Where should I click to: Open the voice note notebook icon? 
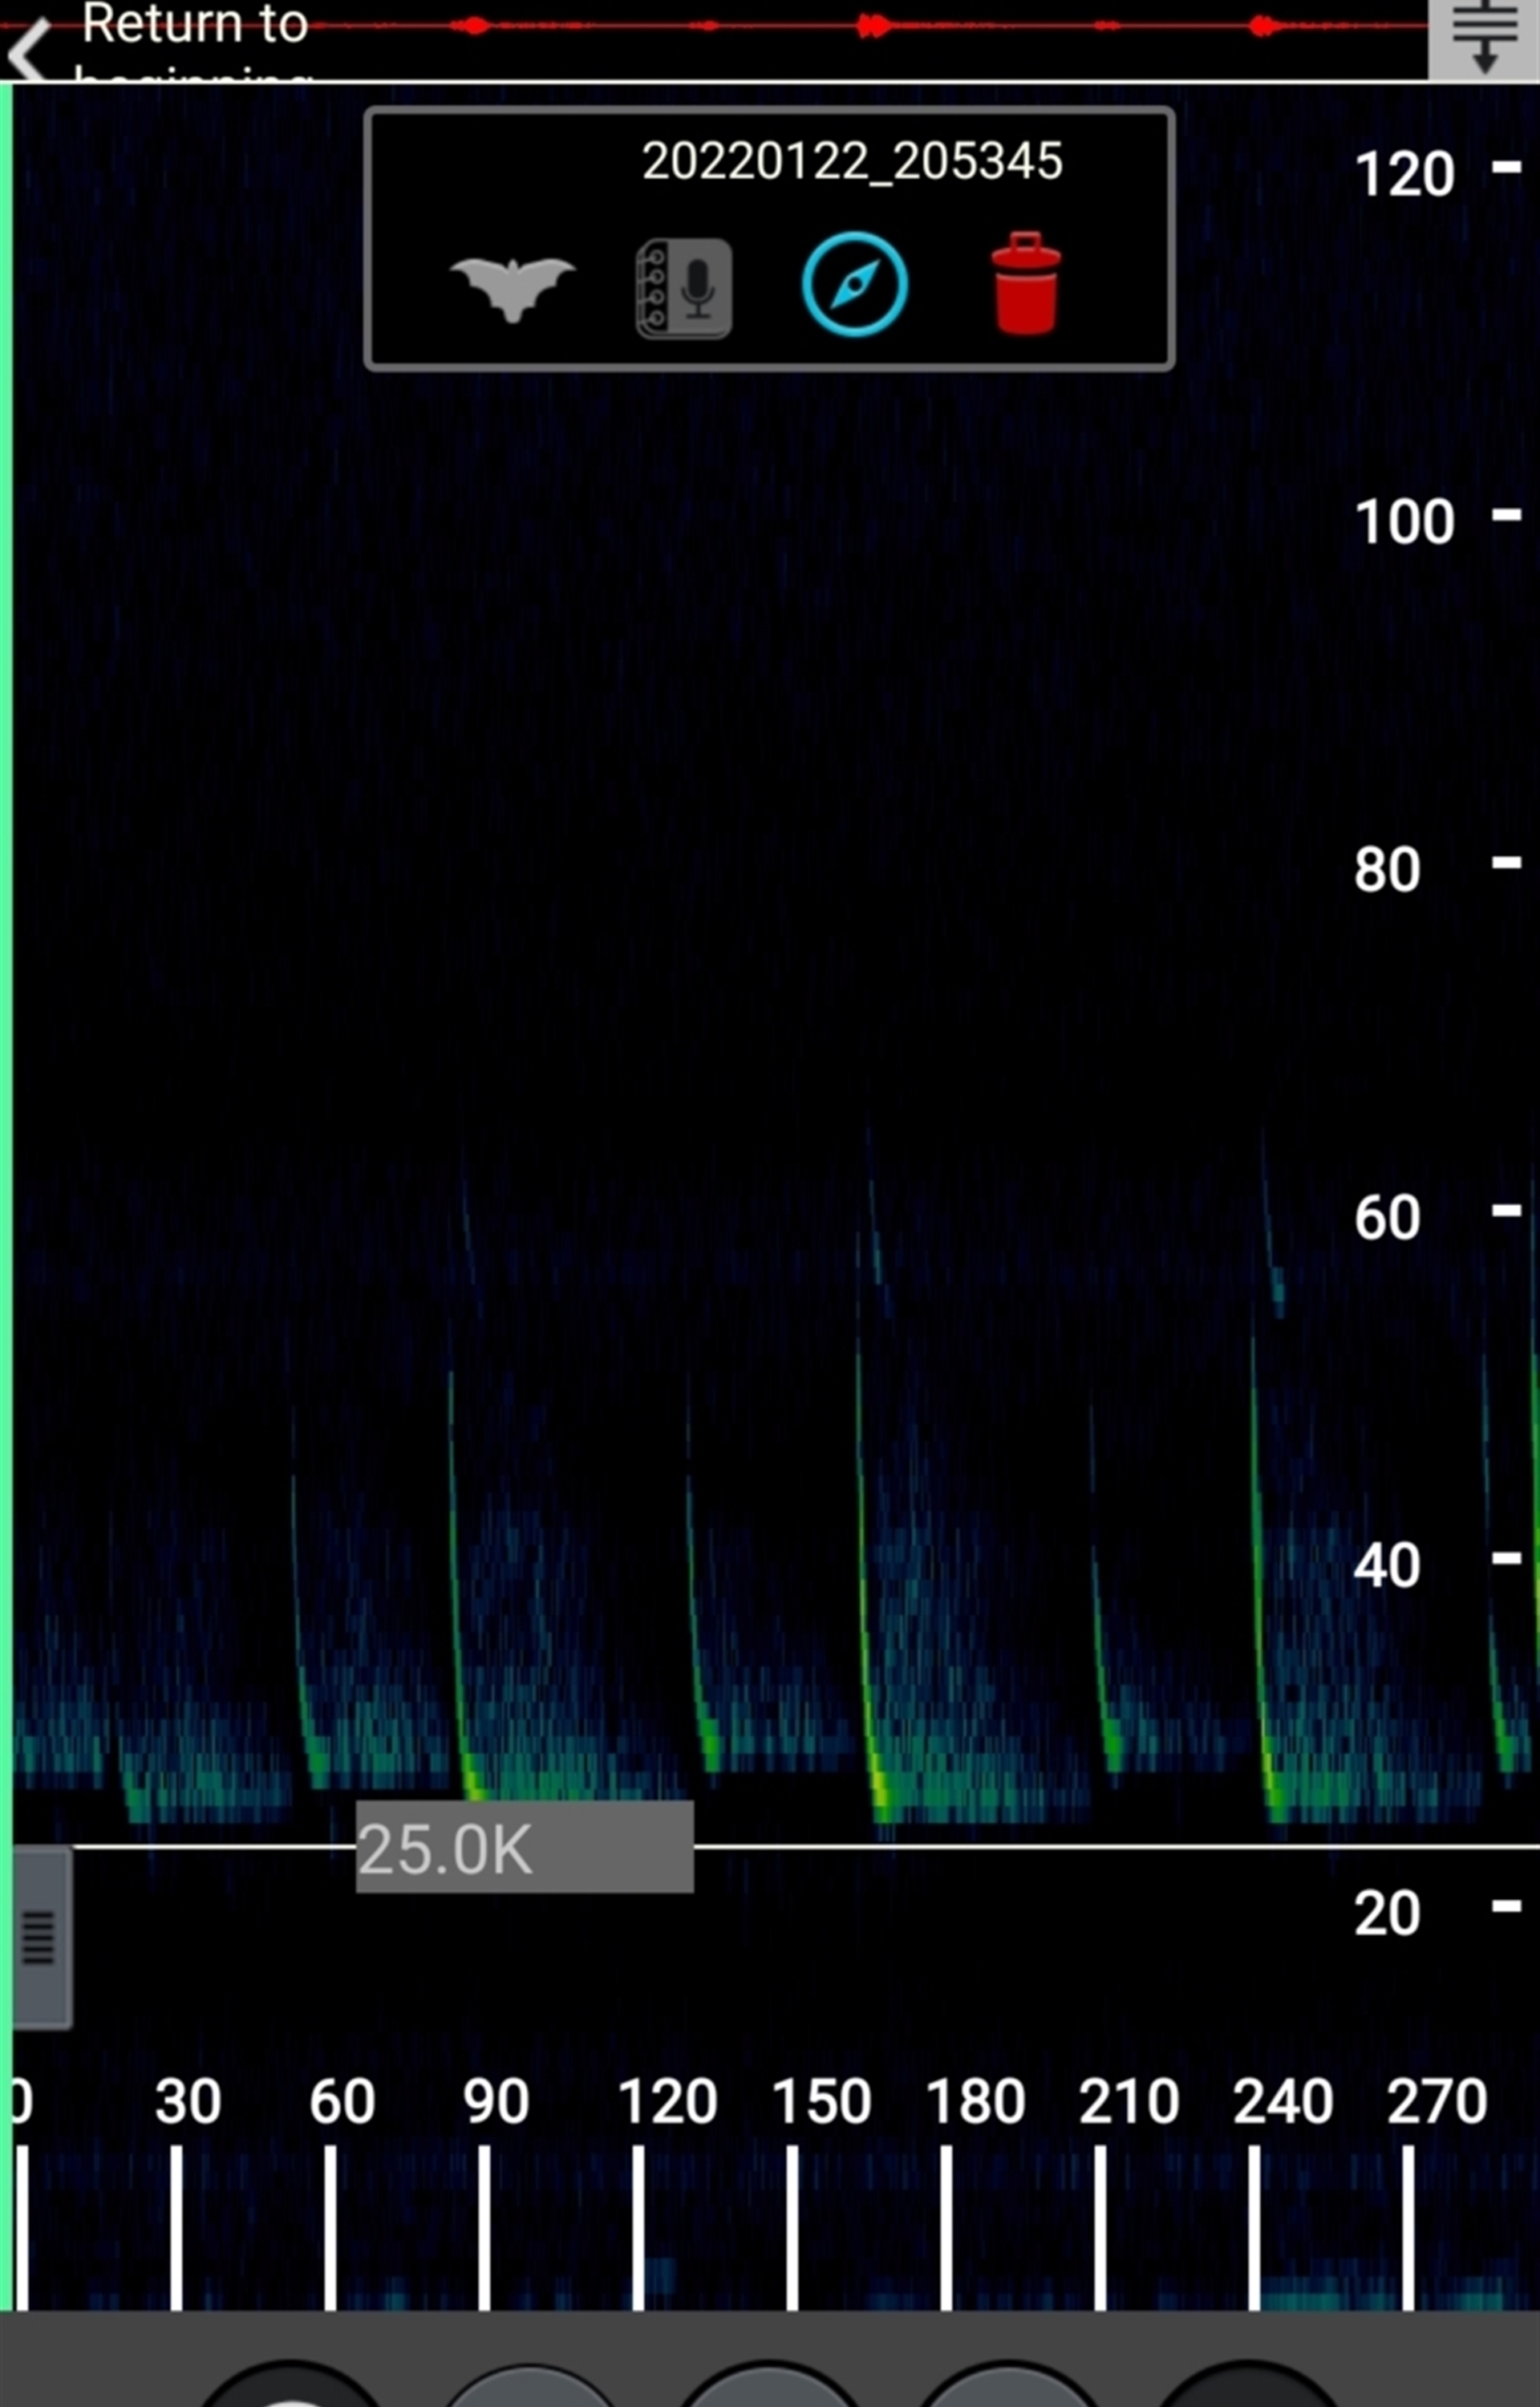[x=684, y=288]
